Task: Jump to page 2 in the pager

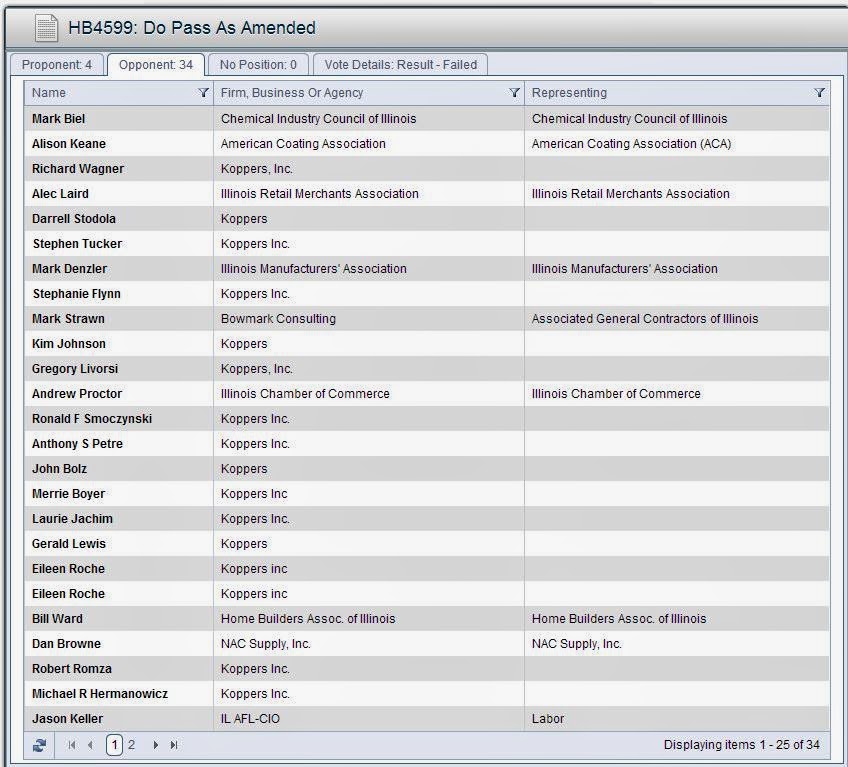Action: 131,745
